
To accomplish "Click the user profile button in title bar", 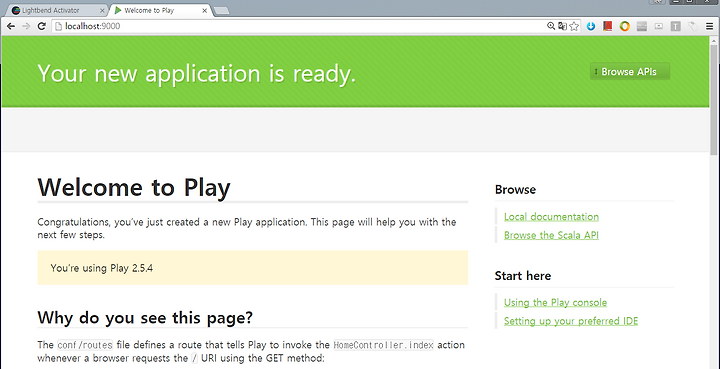I will pyautogui.click(x=658, y=1).
